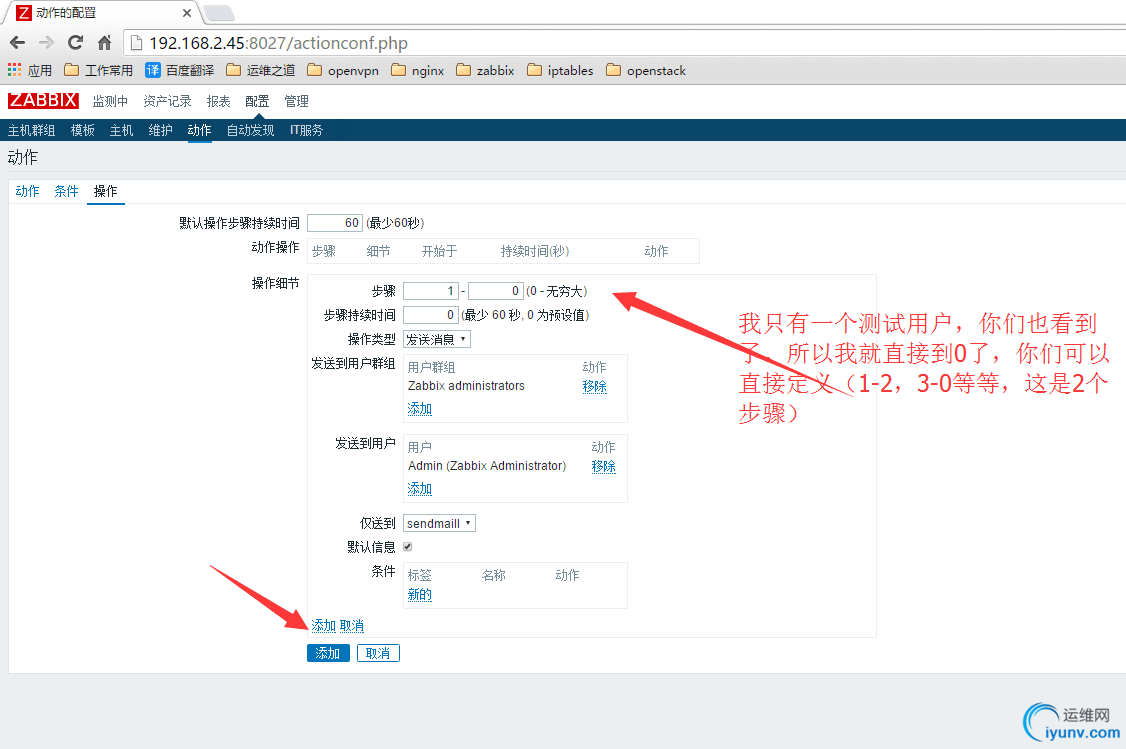The height and width of the screenshot is (749, 1126).
Task: Open a new browser tab
Action: click(x=218, y=13)
